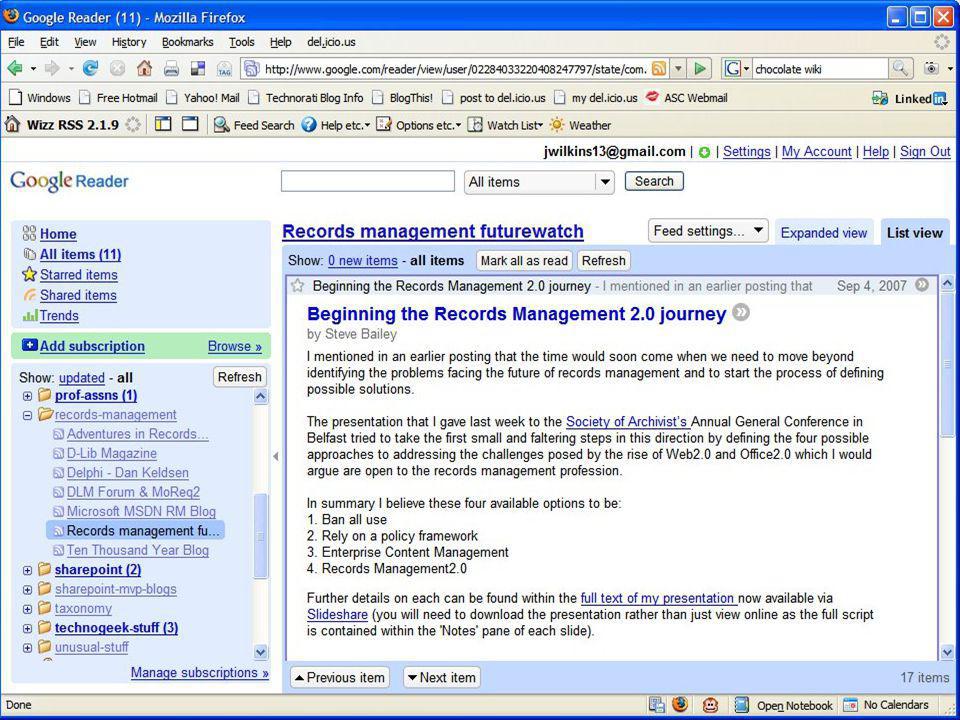Click the No Calendars status bar item
This screenshot has height=720, width=960.
(x=887, y=705)
